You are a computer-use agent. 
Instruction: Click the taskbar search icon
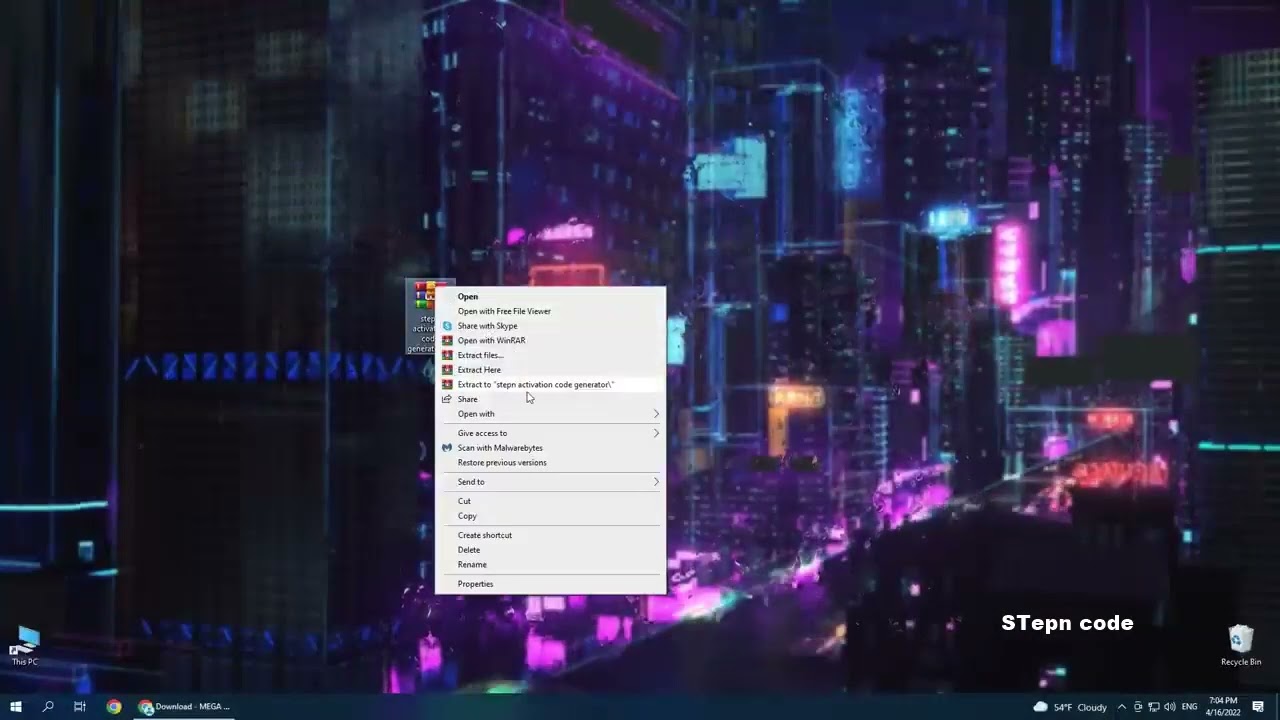[x=47, y=707]
